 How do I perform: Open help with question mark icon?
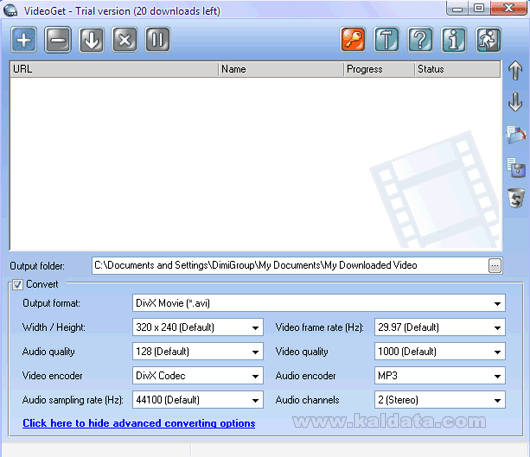420,40
